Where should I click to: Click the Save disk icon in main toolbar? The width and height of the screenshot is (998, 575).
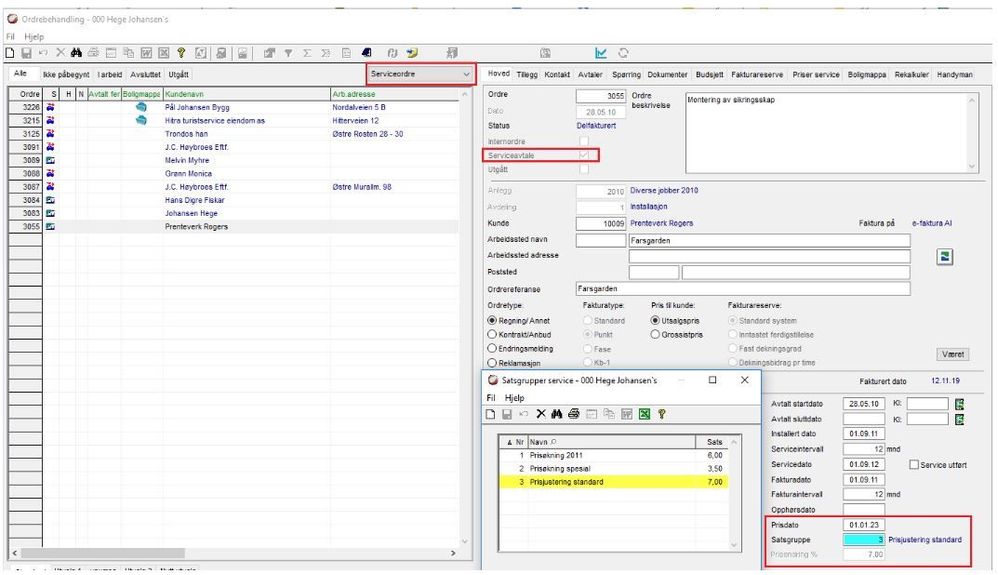[x=27, y=53]
